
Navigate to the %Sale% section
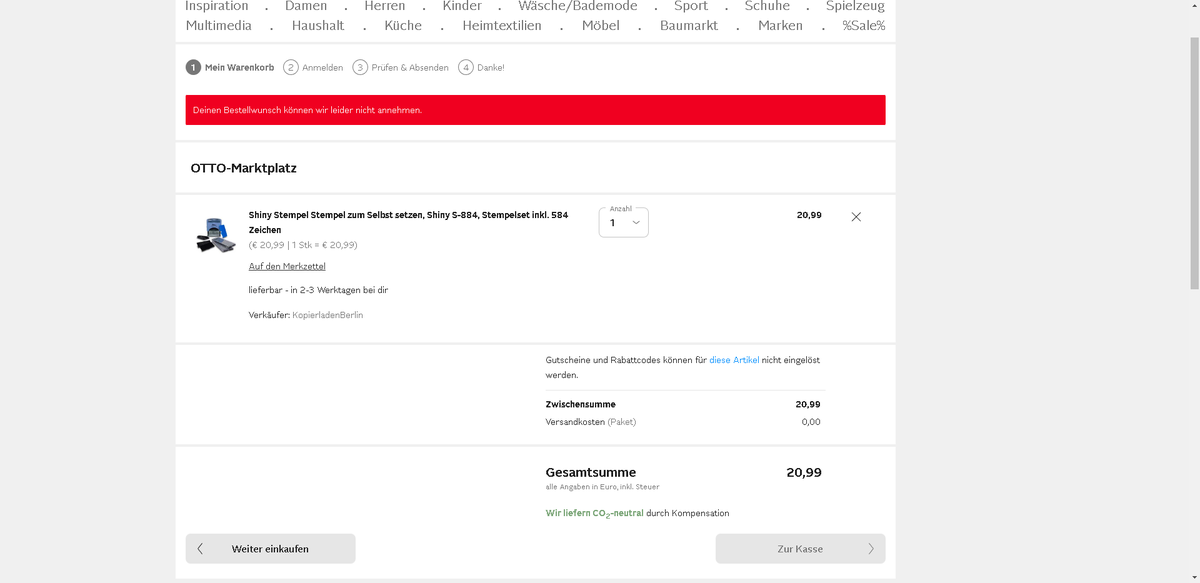click(863, 25)
